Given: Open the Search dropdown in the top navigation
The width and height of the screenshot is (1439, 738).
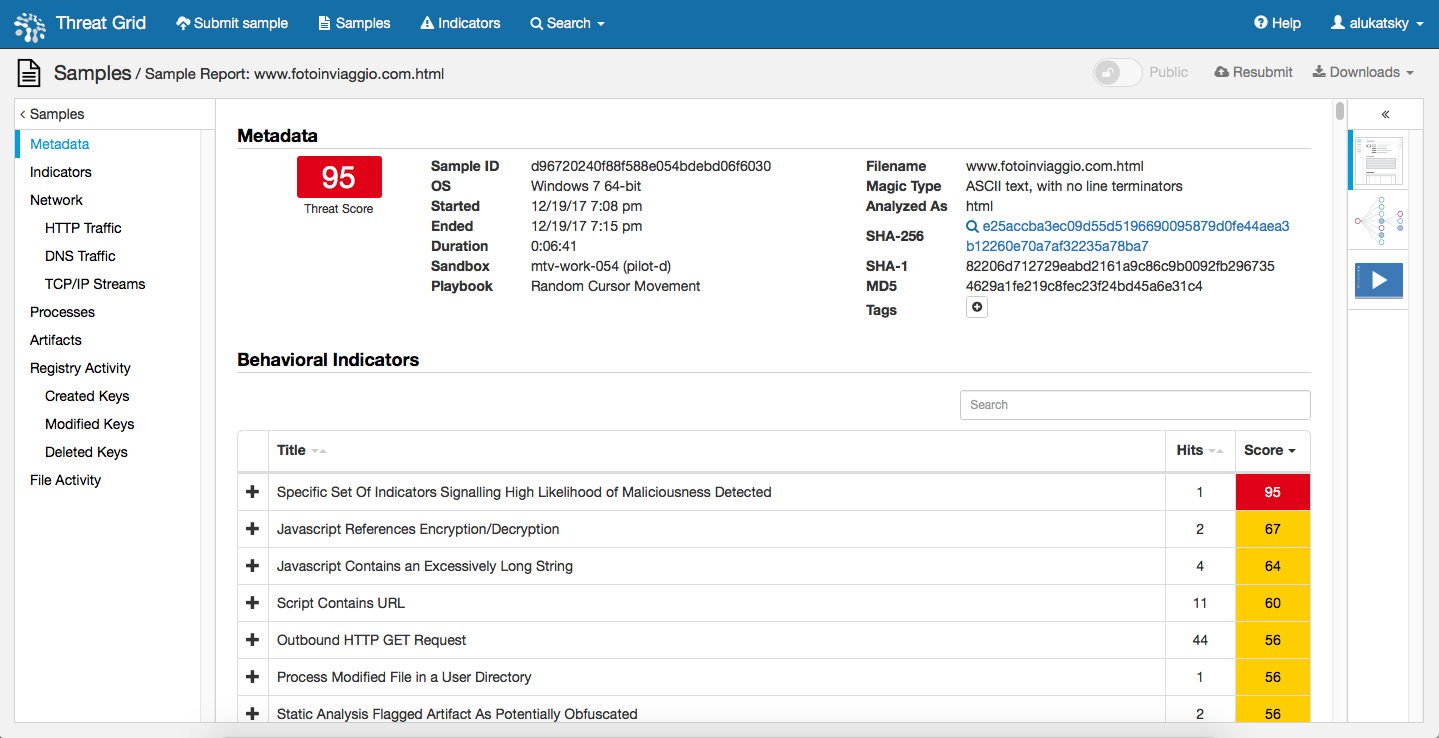Looking at the screenshot, I should 567,22.
